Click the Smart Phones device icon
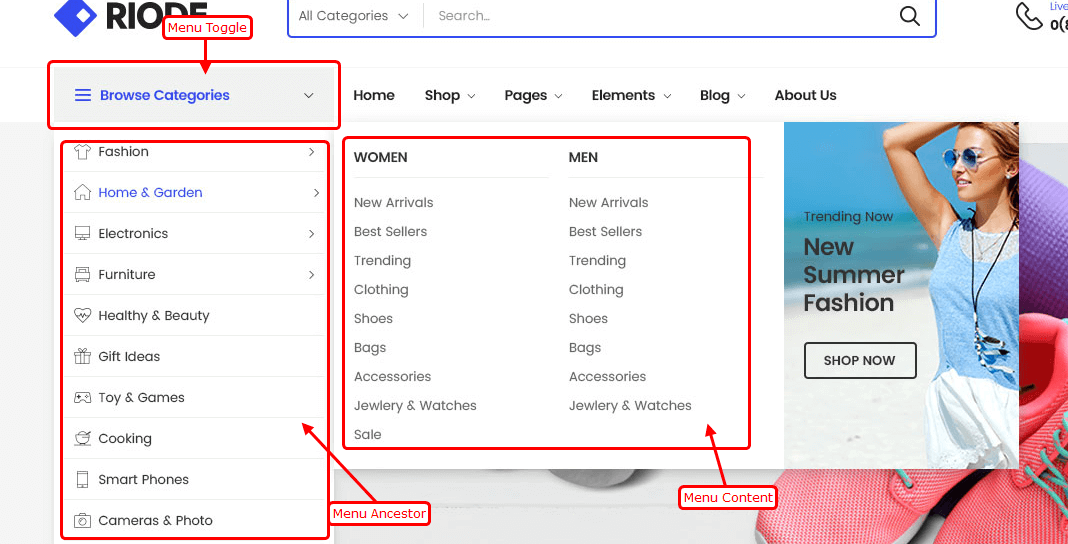 (x=82, y=480)
